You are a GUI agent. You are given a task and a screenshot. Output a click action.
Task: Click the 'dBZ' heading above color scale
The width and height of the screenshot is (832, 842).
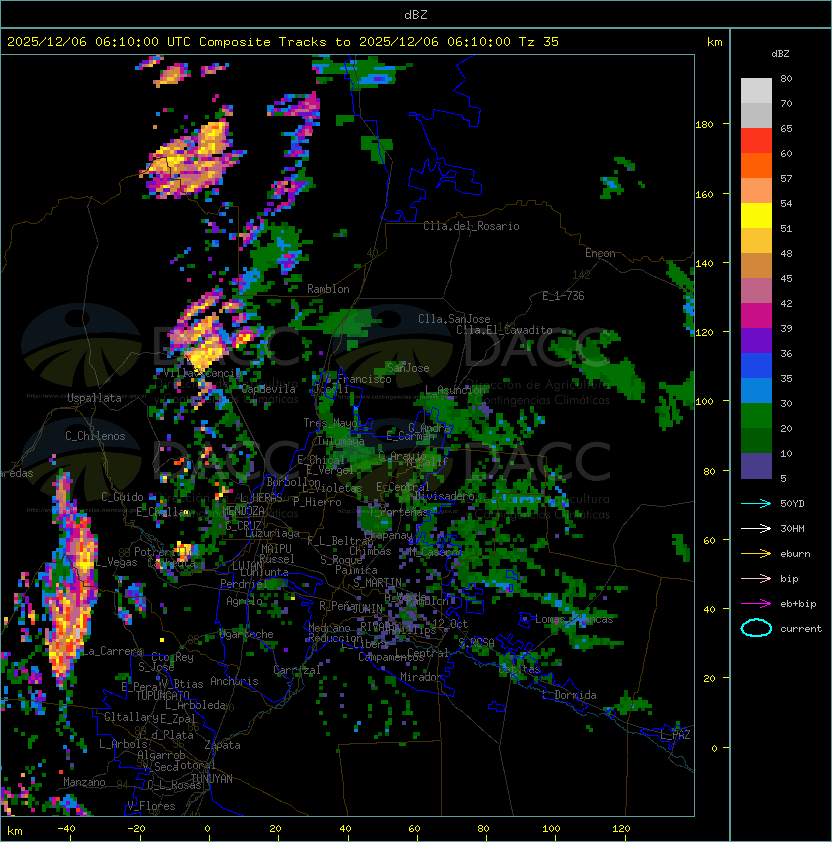pos(780,54)
